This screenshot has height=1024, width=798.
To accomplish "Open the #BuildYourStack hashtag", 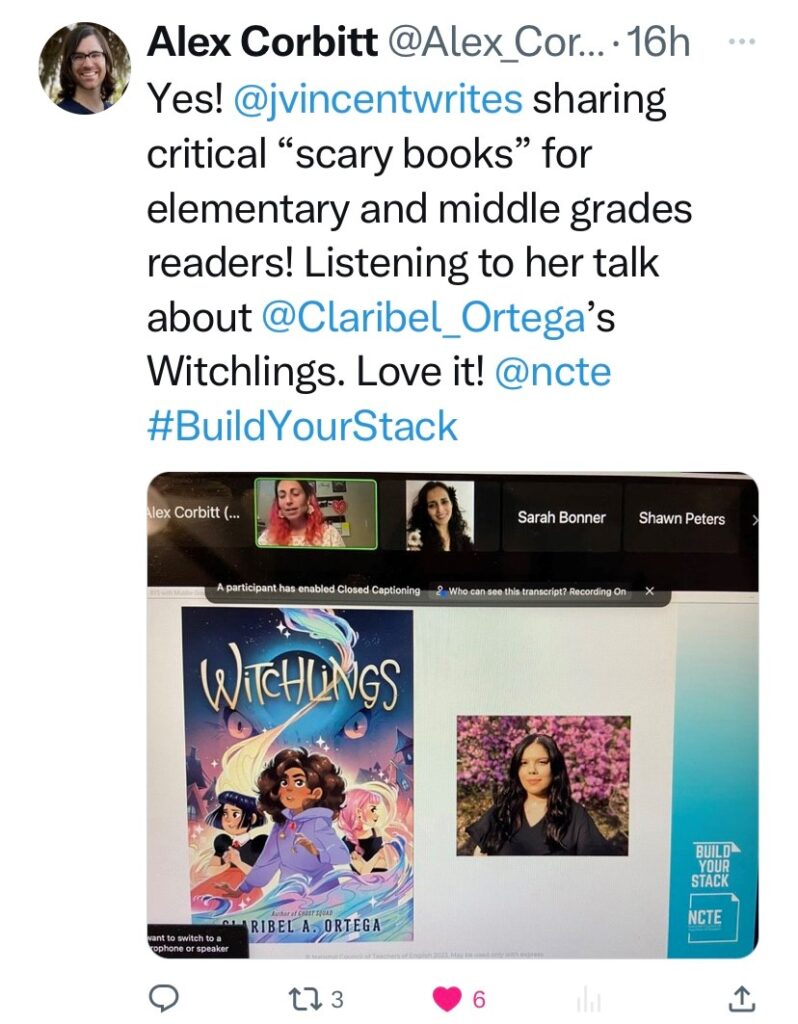I will [x=302, y=426].
